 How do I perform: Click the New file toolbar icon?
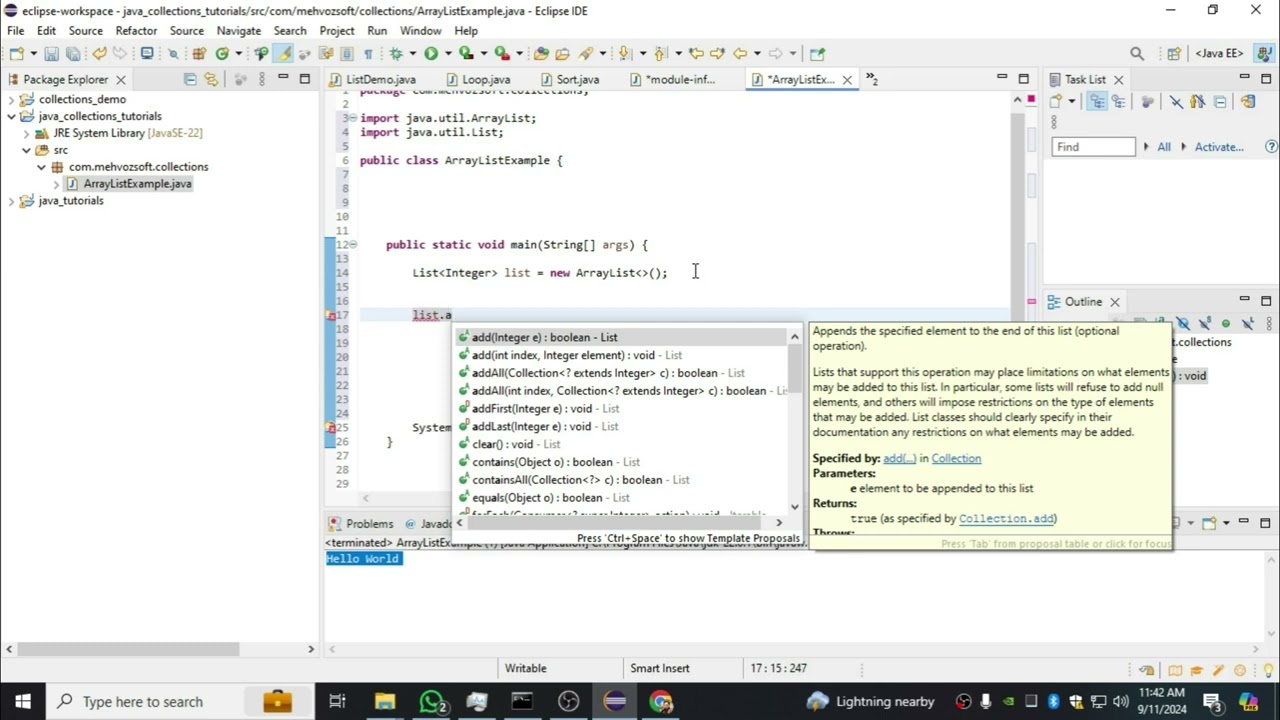(17, 53)
